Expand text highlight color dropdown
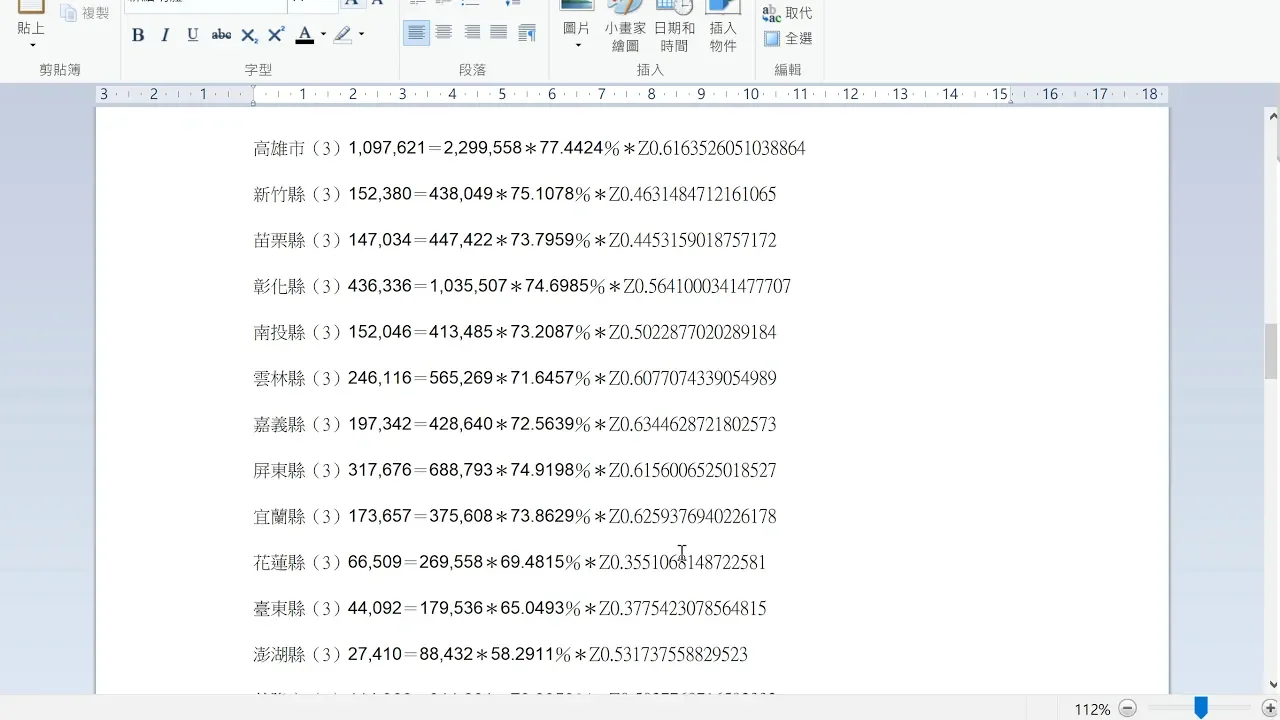 (361, 35)
